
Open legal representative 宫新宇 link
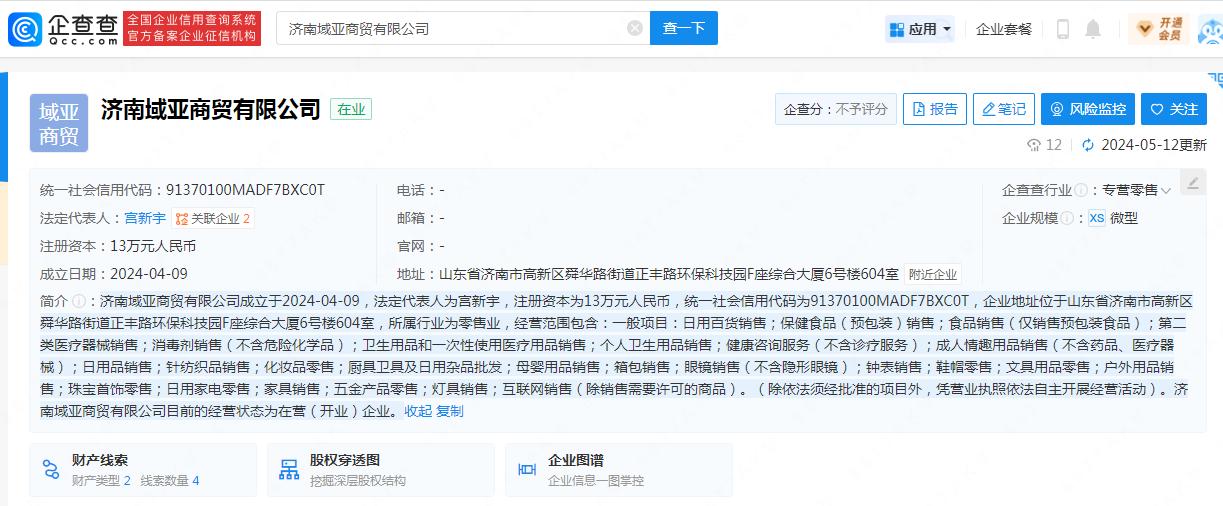pyautogui.click(x=145, y=217)
